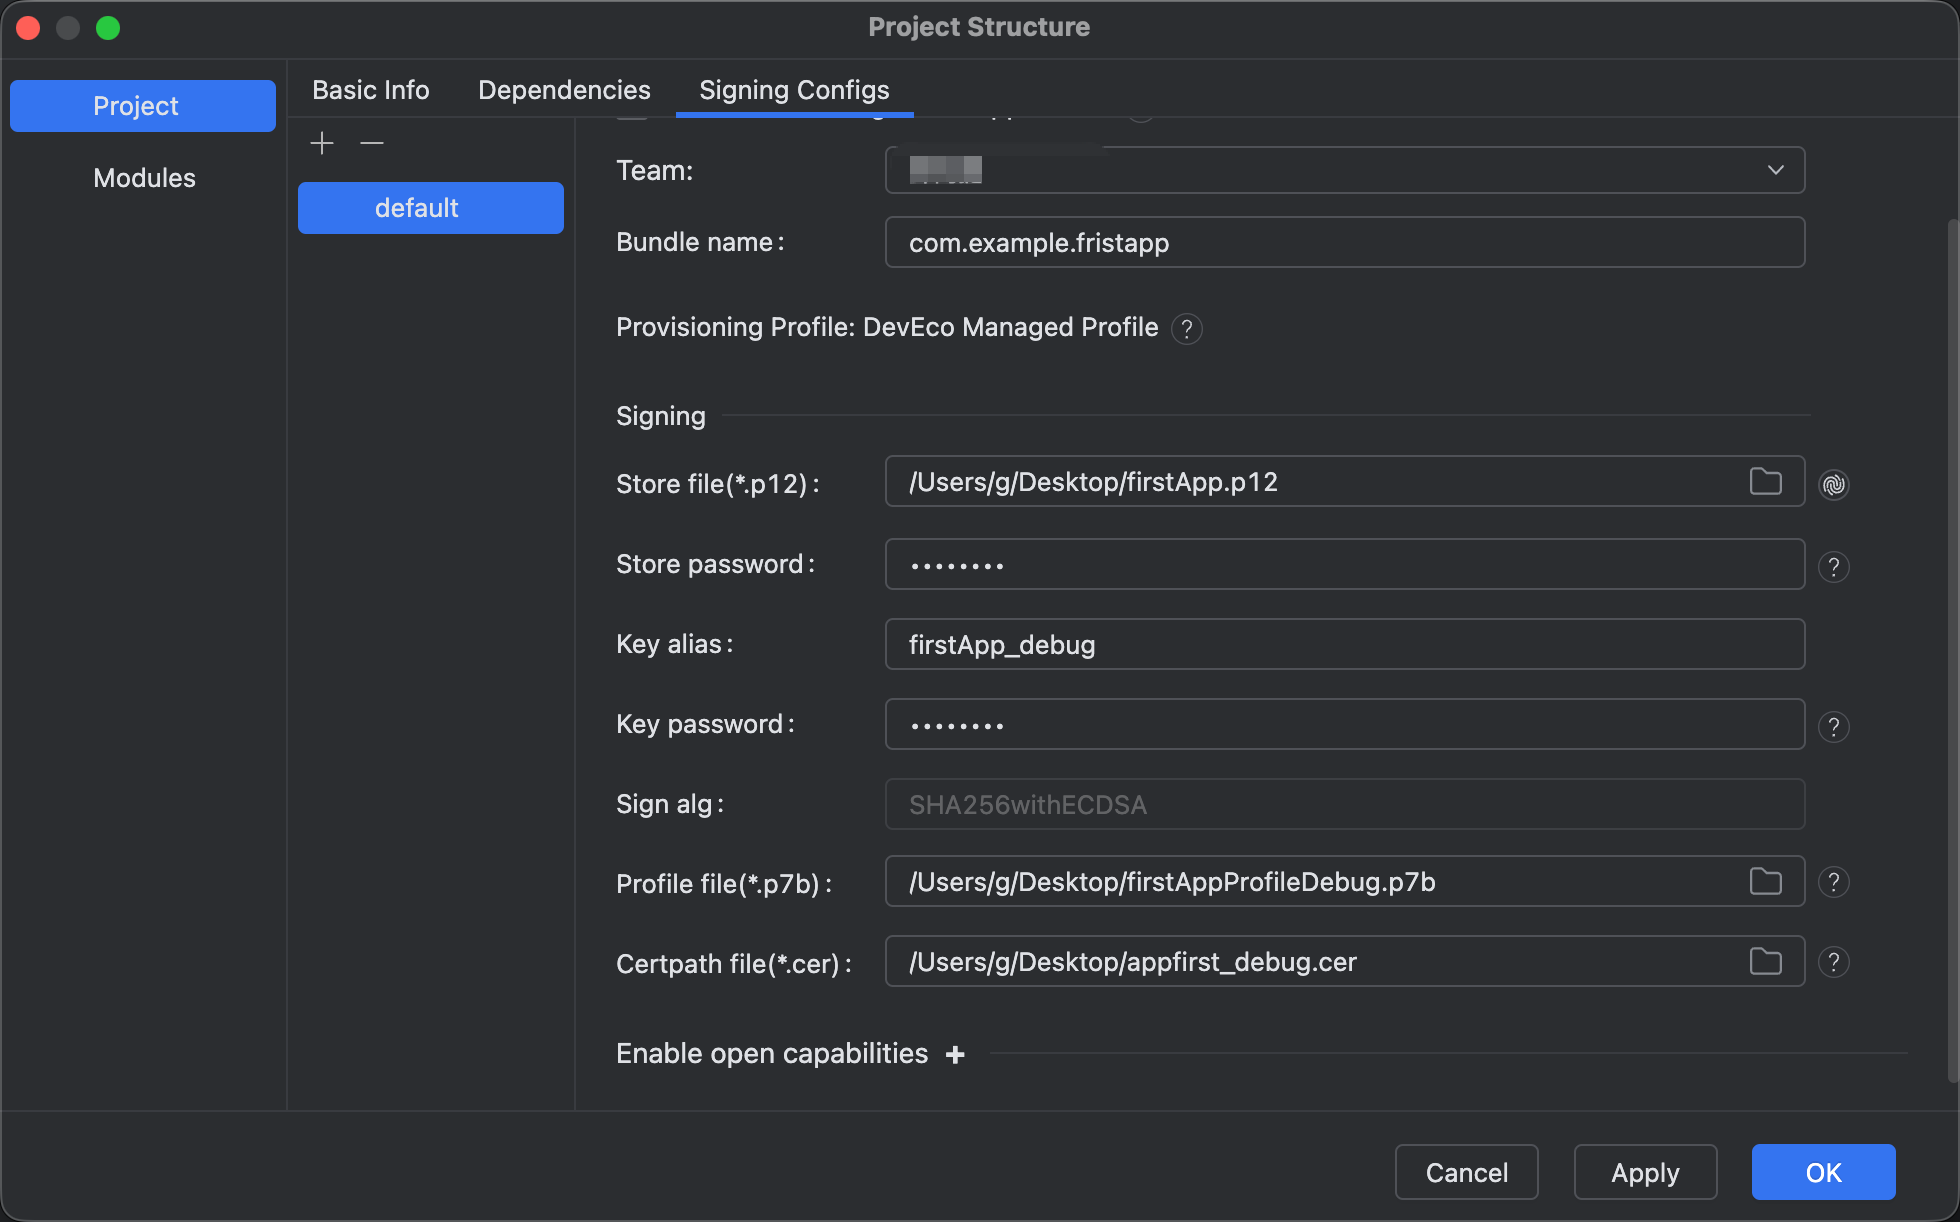Open help icon beside Certpath file field
The image size is (1960, 1222).
(x=1833, y=963)
